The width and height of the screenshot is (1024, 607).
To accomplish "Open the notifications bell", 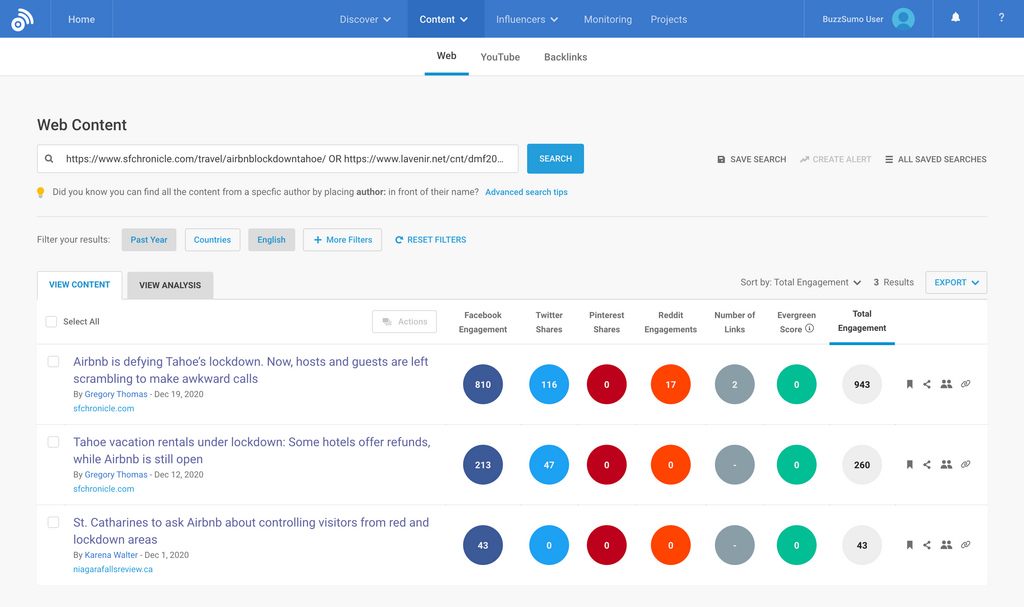I will coord(955,18).
